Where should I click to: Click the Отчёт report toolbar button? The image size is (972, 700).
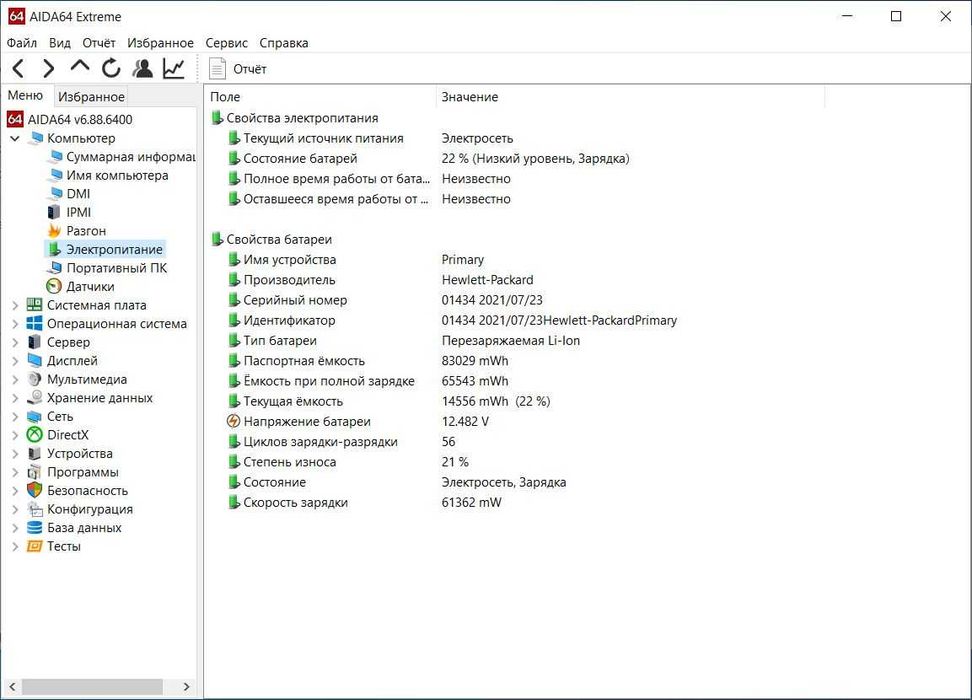pos(237,69)
